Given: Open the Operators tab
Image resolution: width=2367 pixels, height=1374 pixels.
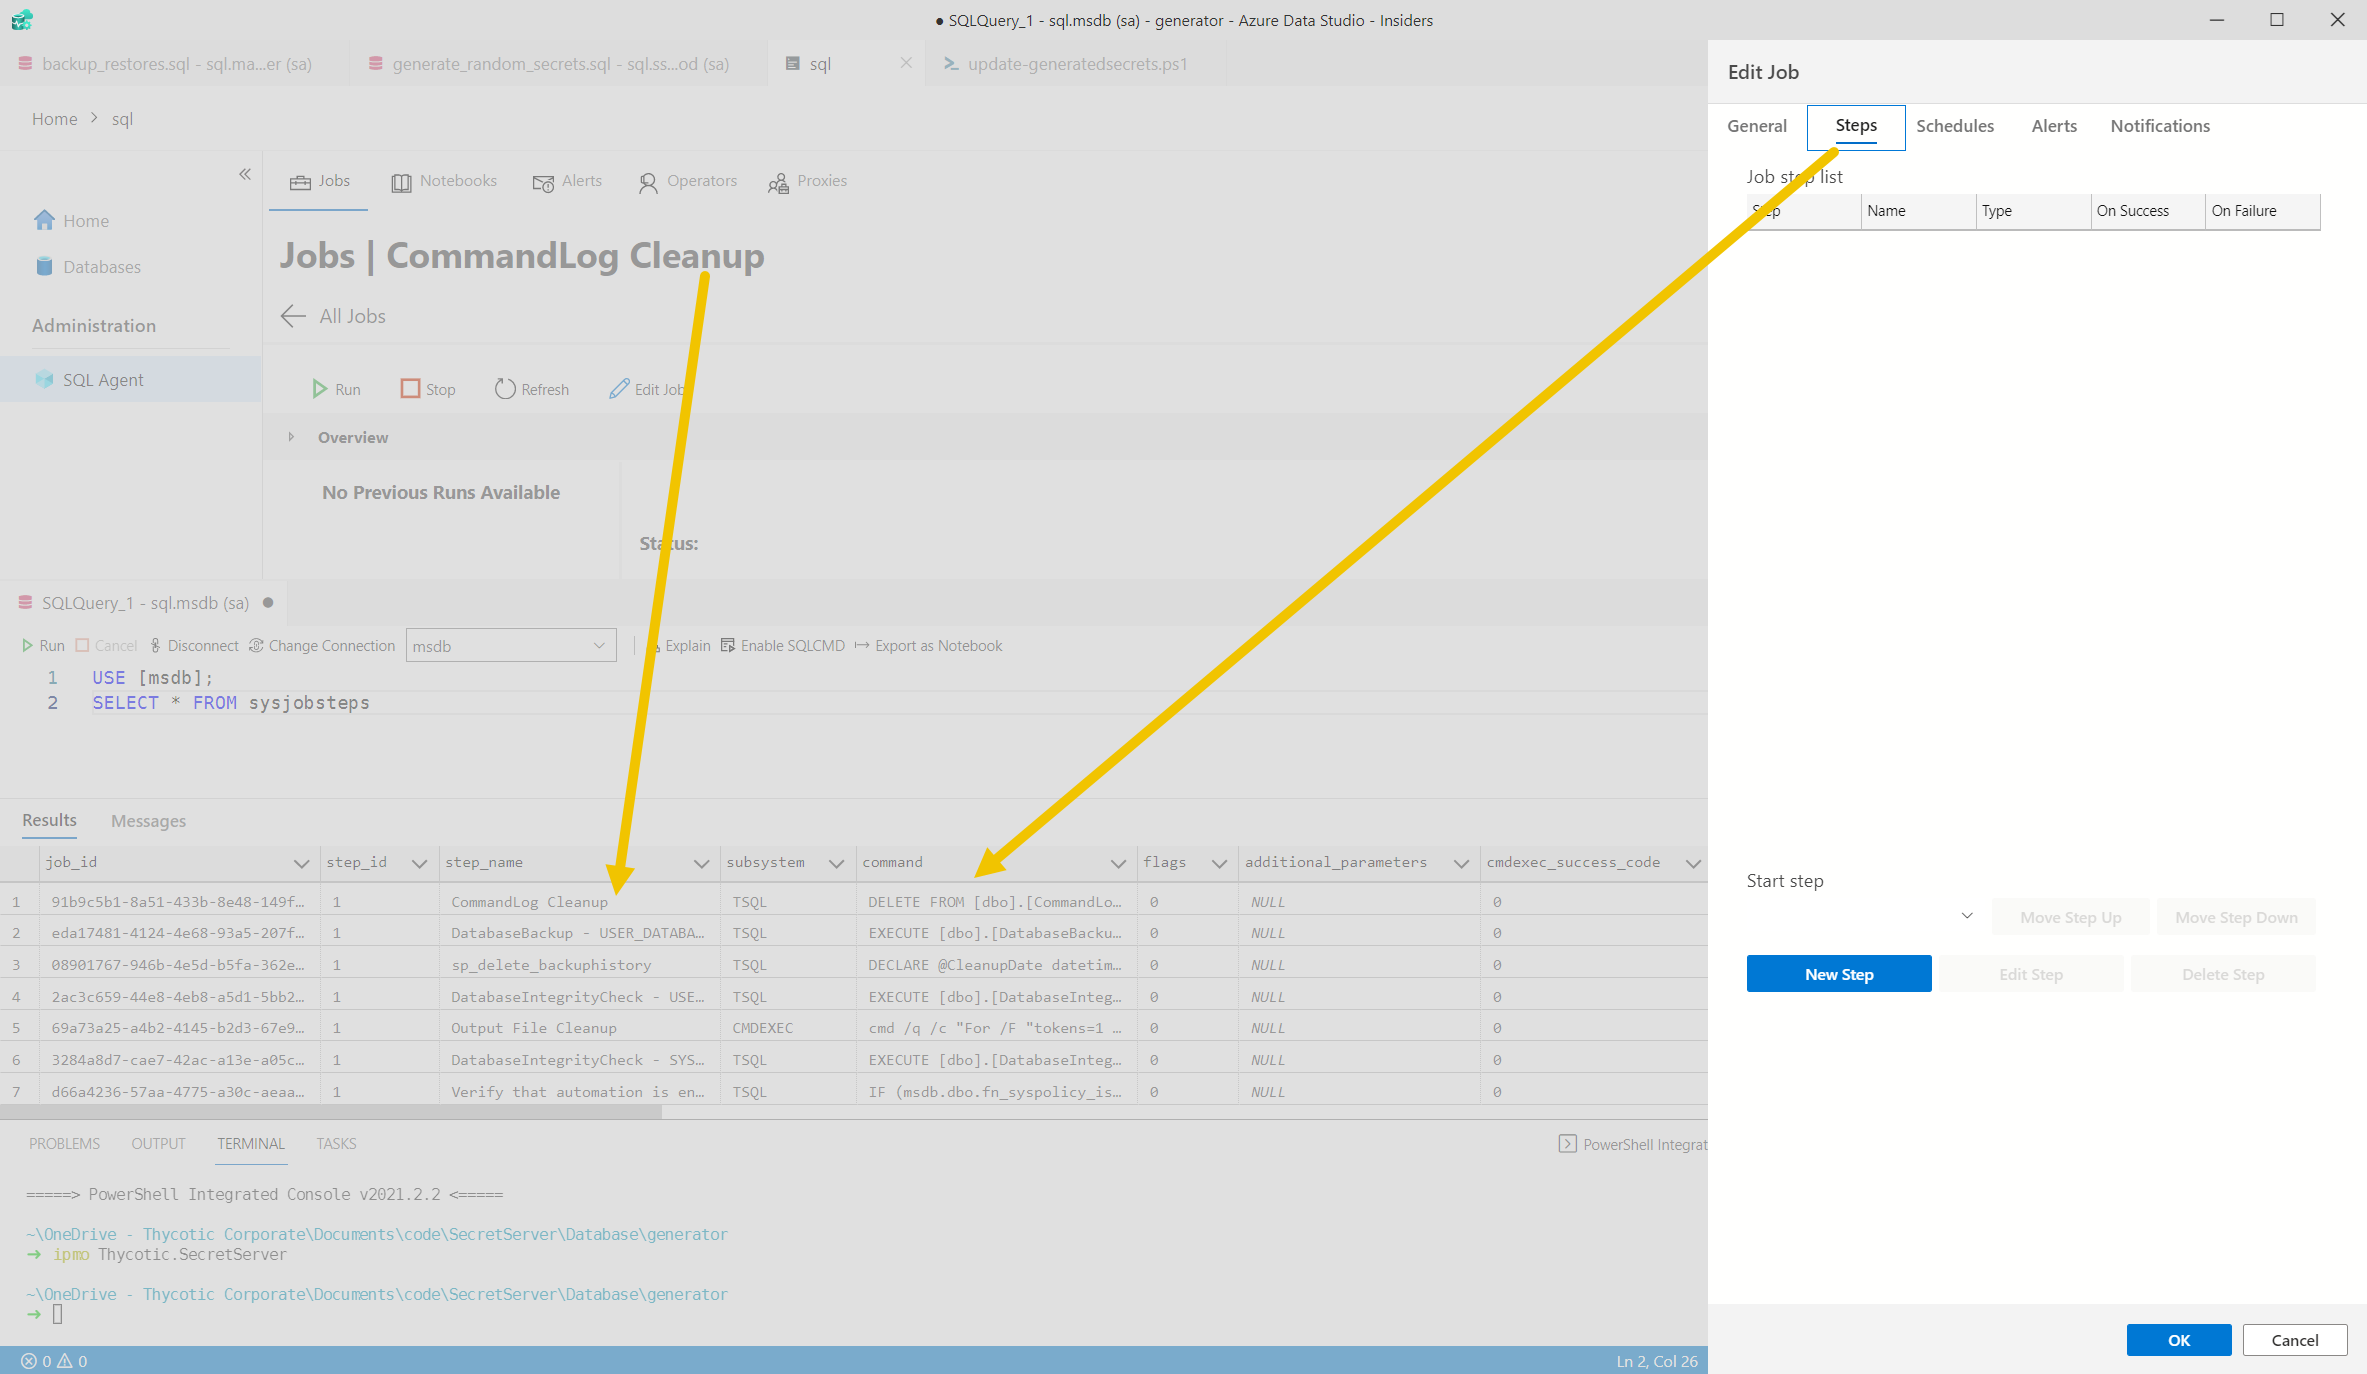Looking at the screenshot, I should (x=688, y=181).
